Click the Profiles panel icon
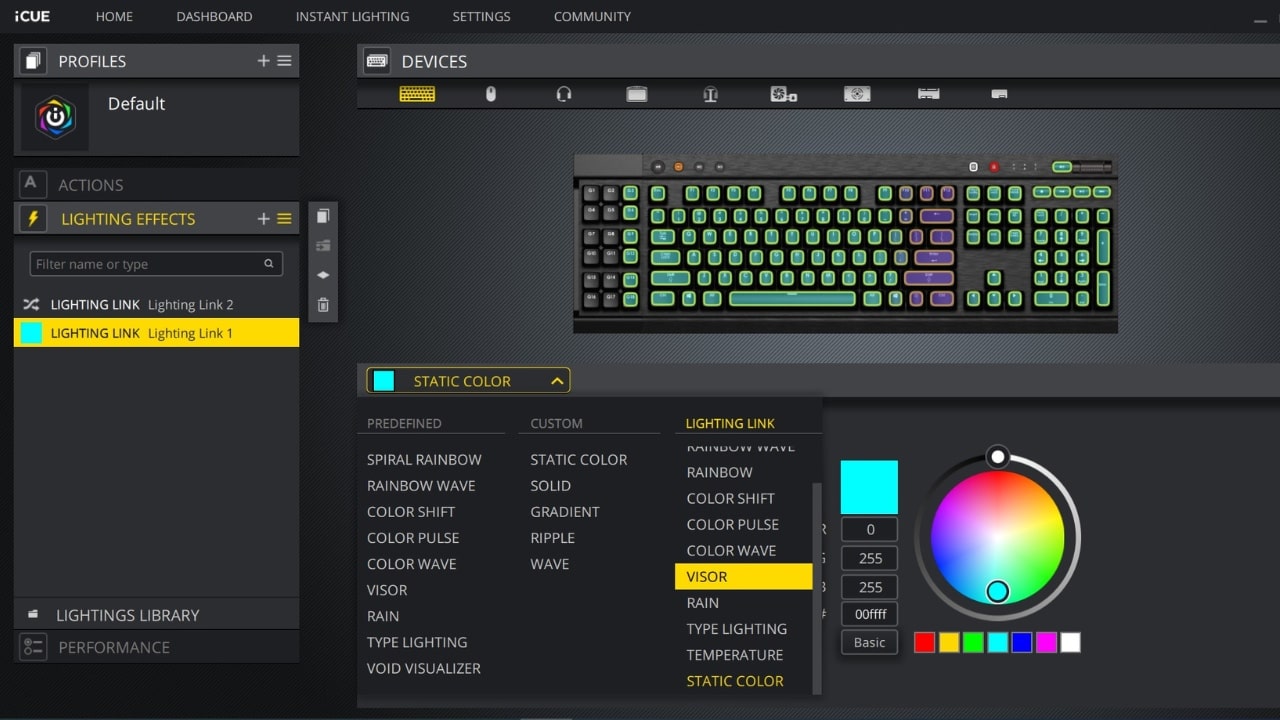Viewport: 1280px width, 720px height. coord(33,61)
